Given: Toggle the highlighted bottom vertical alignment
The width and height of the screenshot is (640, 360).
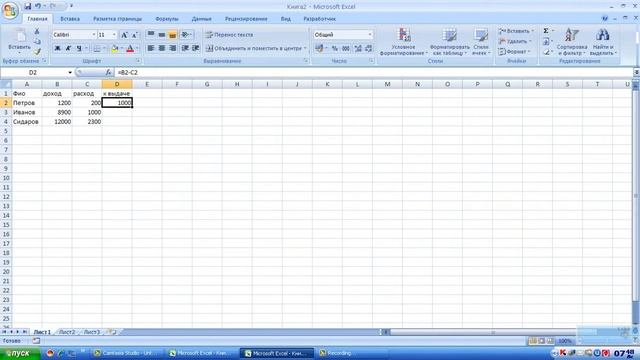Looking at the screenshot, I should (173, 35).
